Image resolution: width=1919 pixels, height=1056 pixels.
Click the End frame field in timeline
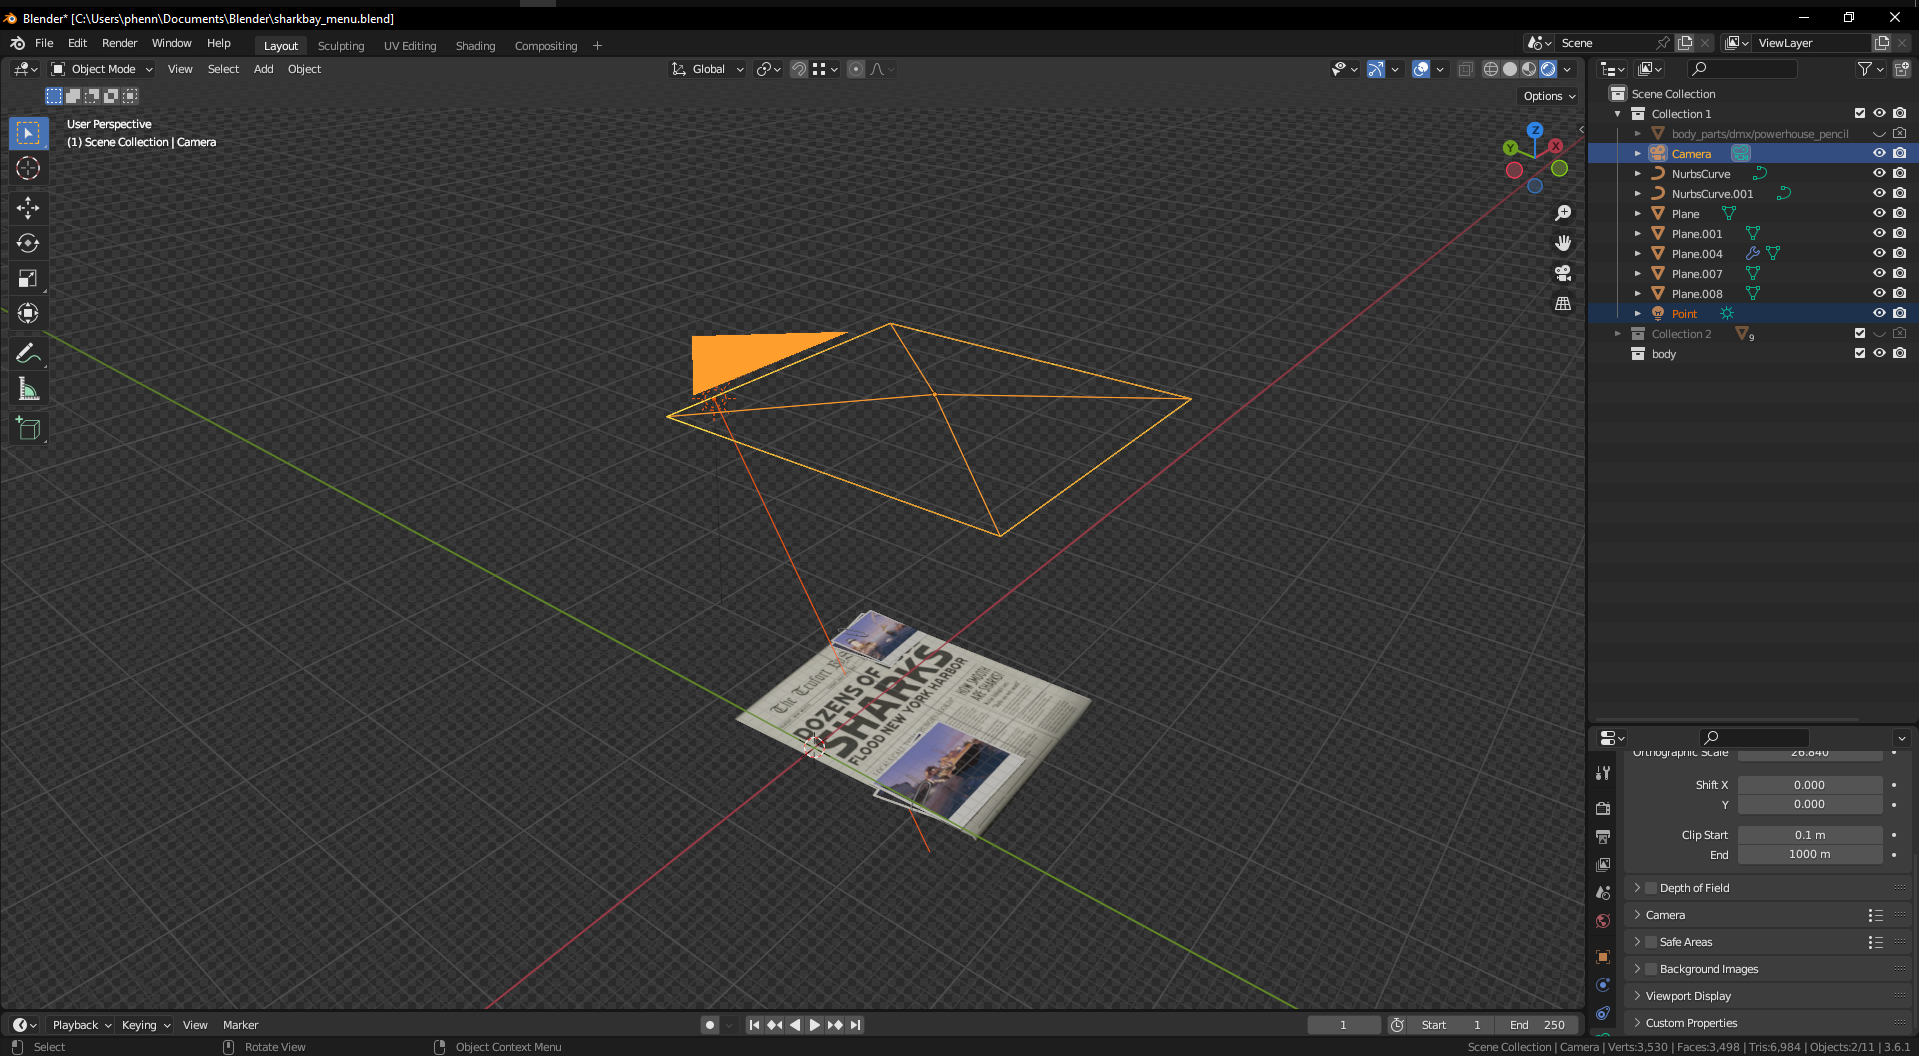[1538, 1025]
